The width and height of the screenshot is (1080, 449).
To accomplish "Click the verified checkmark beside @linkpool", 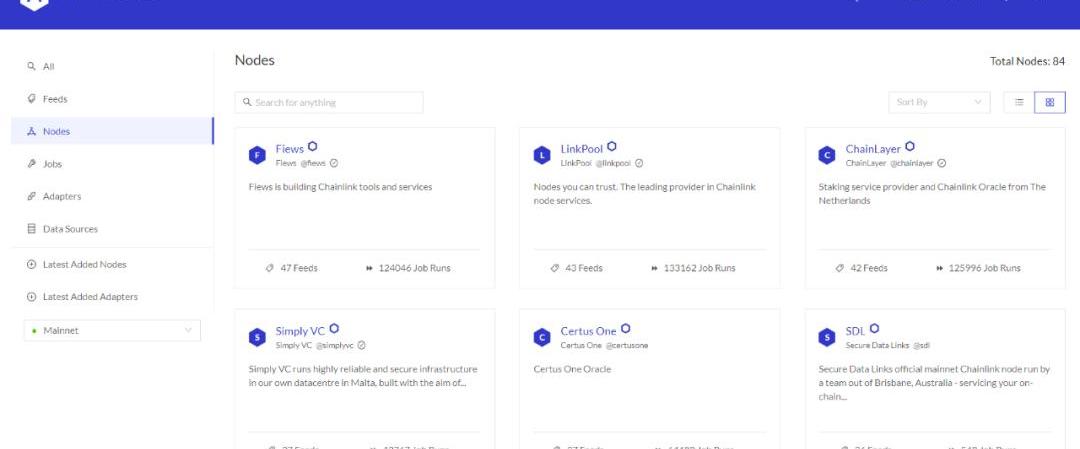I will coord(639,163).
